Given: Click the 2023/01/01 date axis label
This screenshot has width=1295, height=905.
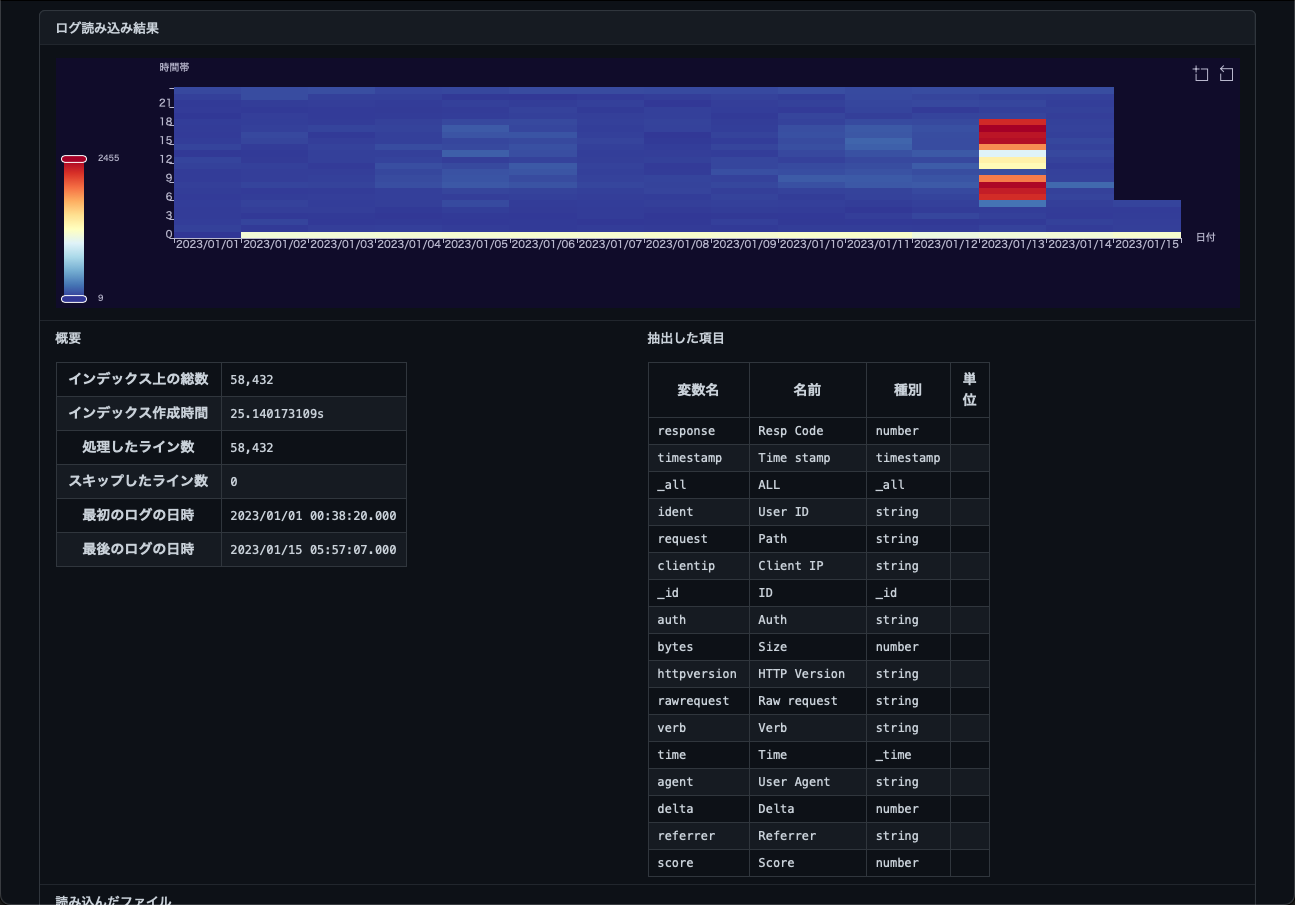Looking at the screenshot, I should [207, 245].
